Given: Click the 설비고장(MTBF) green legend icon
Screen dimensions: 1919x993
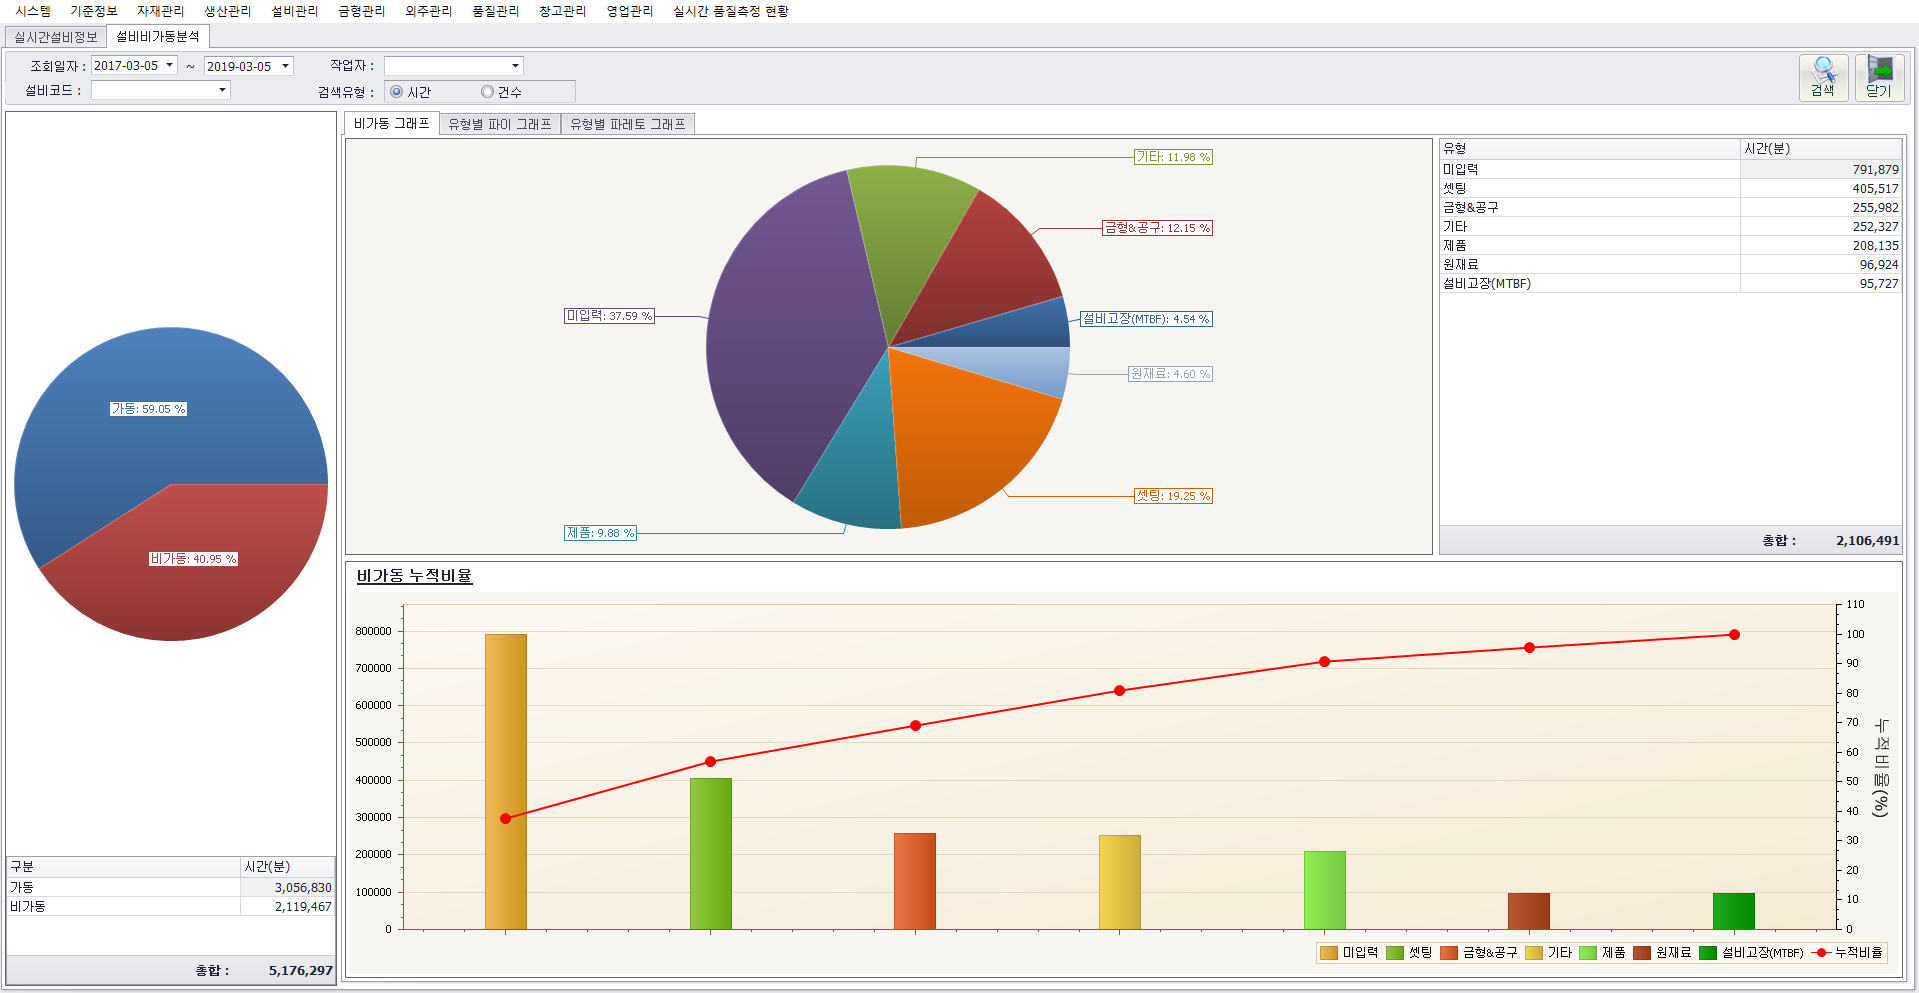Looking at the screenshot, I should pyautogui.click(x=1708, y=953).
